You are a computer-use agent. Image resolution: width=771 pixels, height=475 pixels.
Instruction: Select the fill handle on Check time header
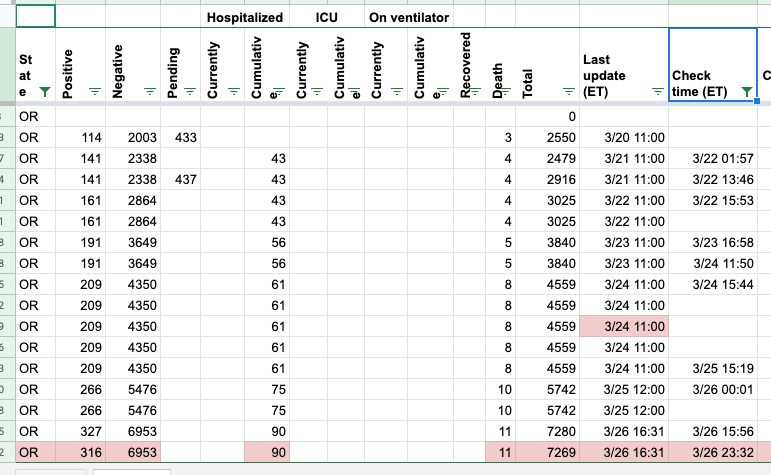click(757, 101)
